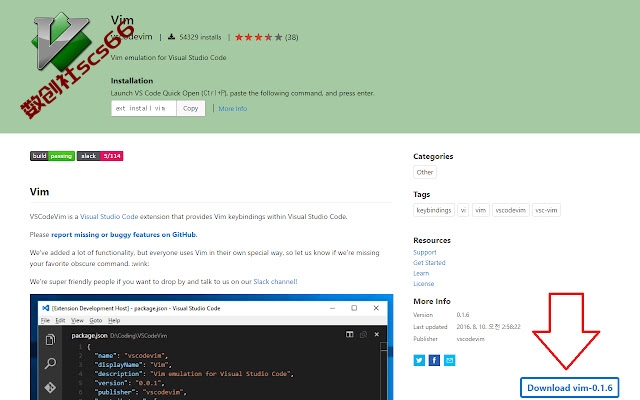Click the vscodevim publisher name in the header

[131, 37]
